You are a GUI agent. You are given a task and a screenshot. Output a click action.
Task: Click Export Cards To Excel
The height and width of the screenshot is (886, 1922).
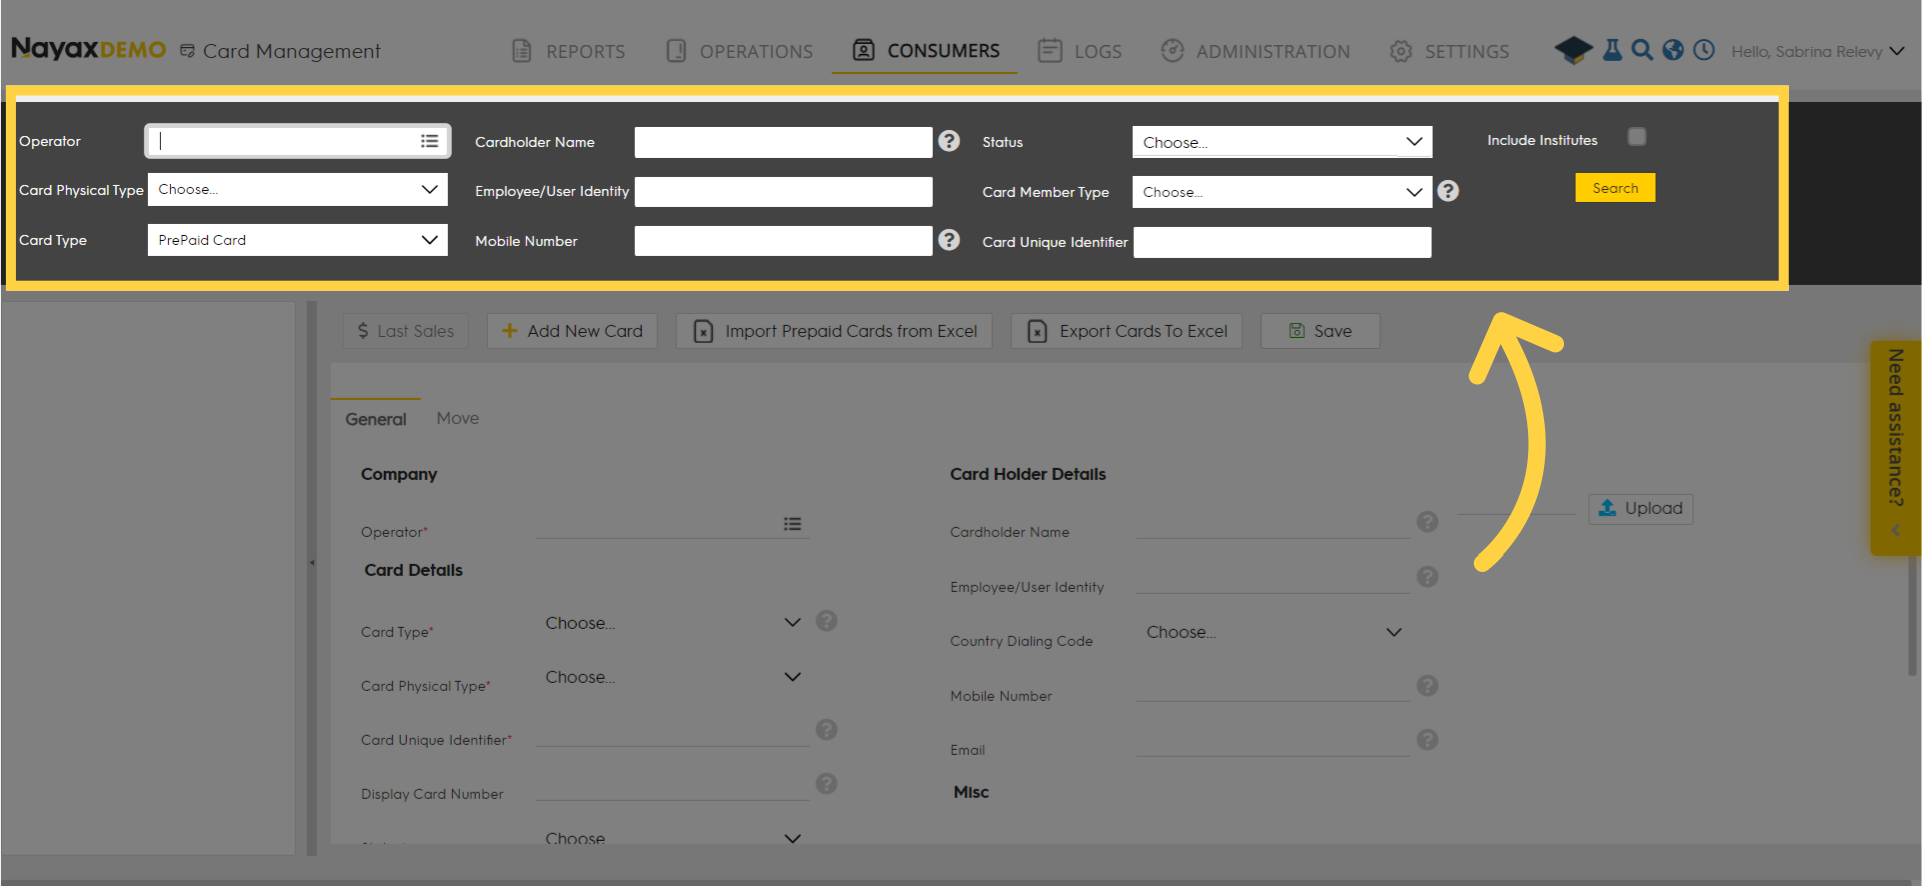pos(1126,331)
